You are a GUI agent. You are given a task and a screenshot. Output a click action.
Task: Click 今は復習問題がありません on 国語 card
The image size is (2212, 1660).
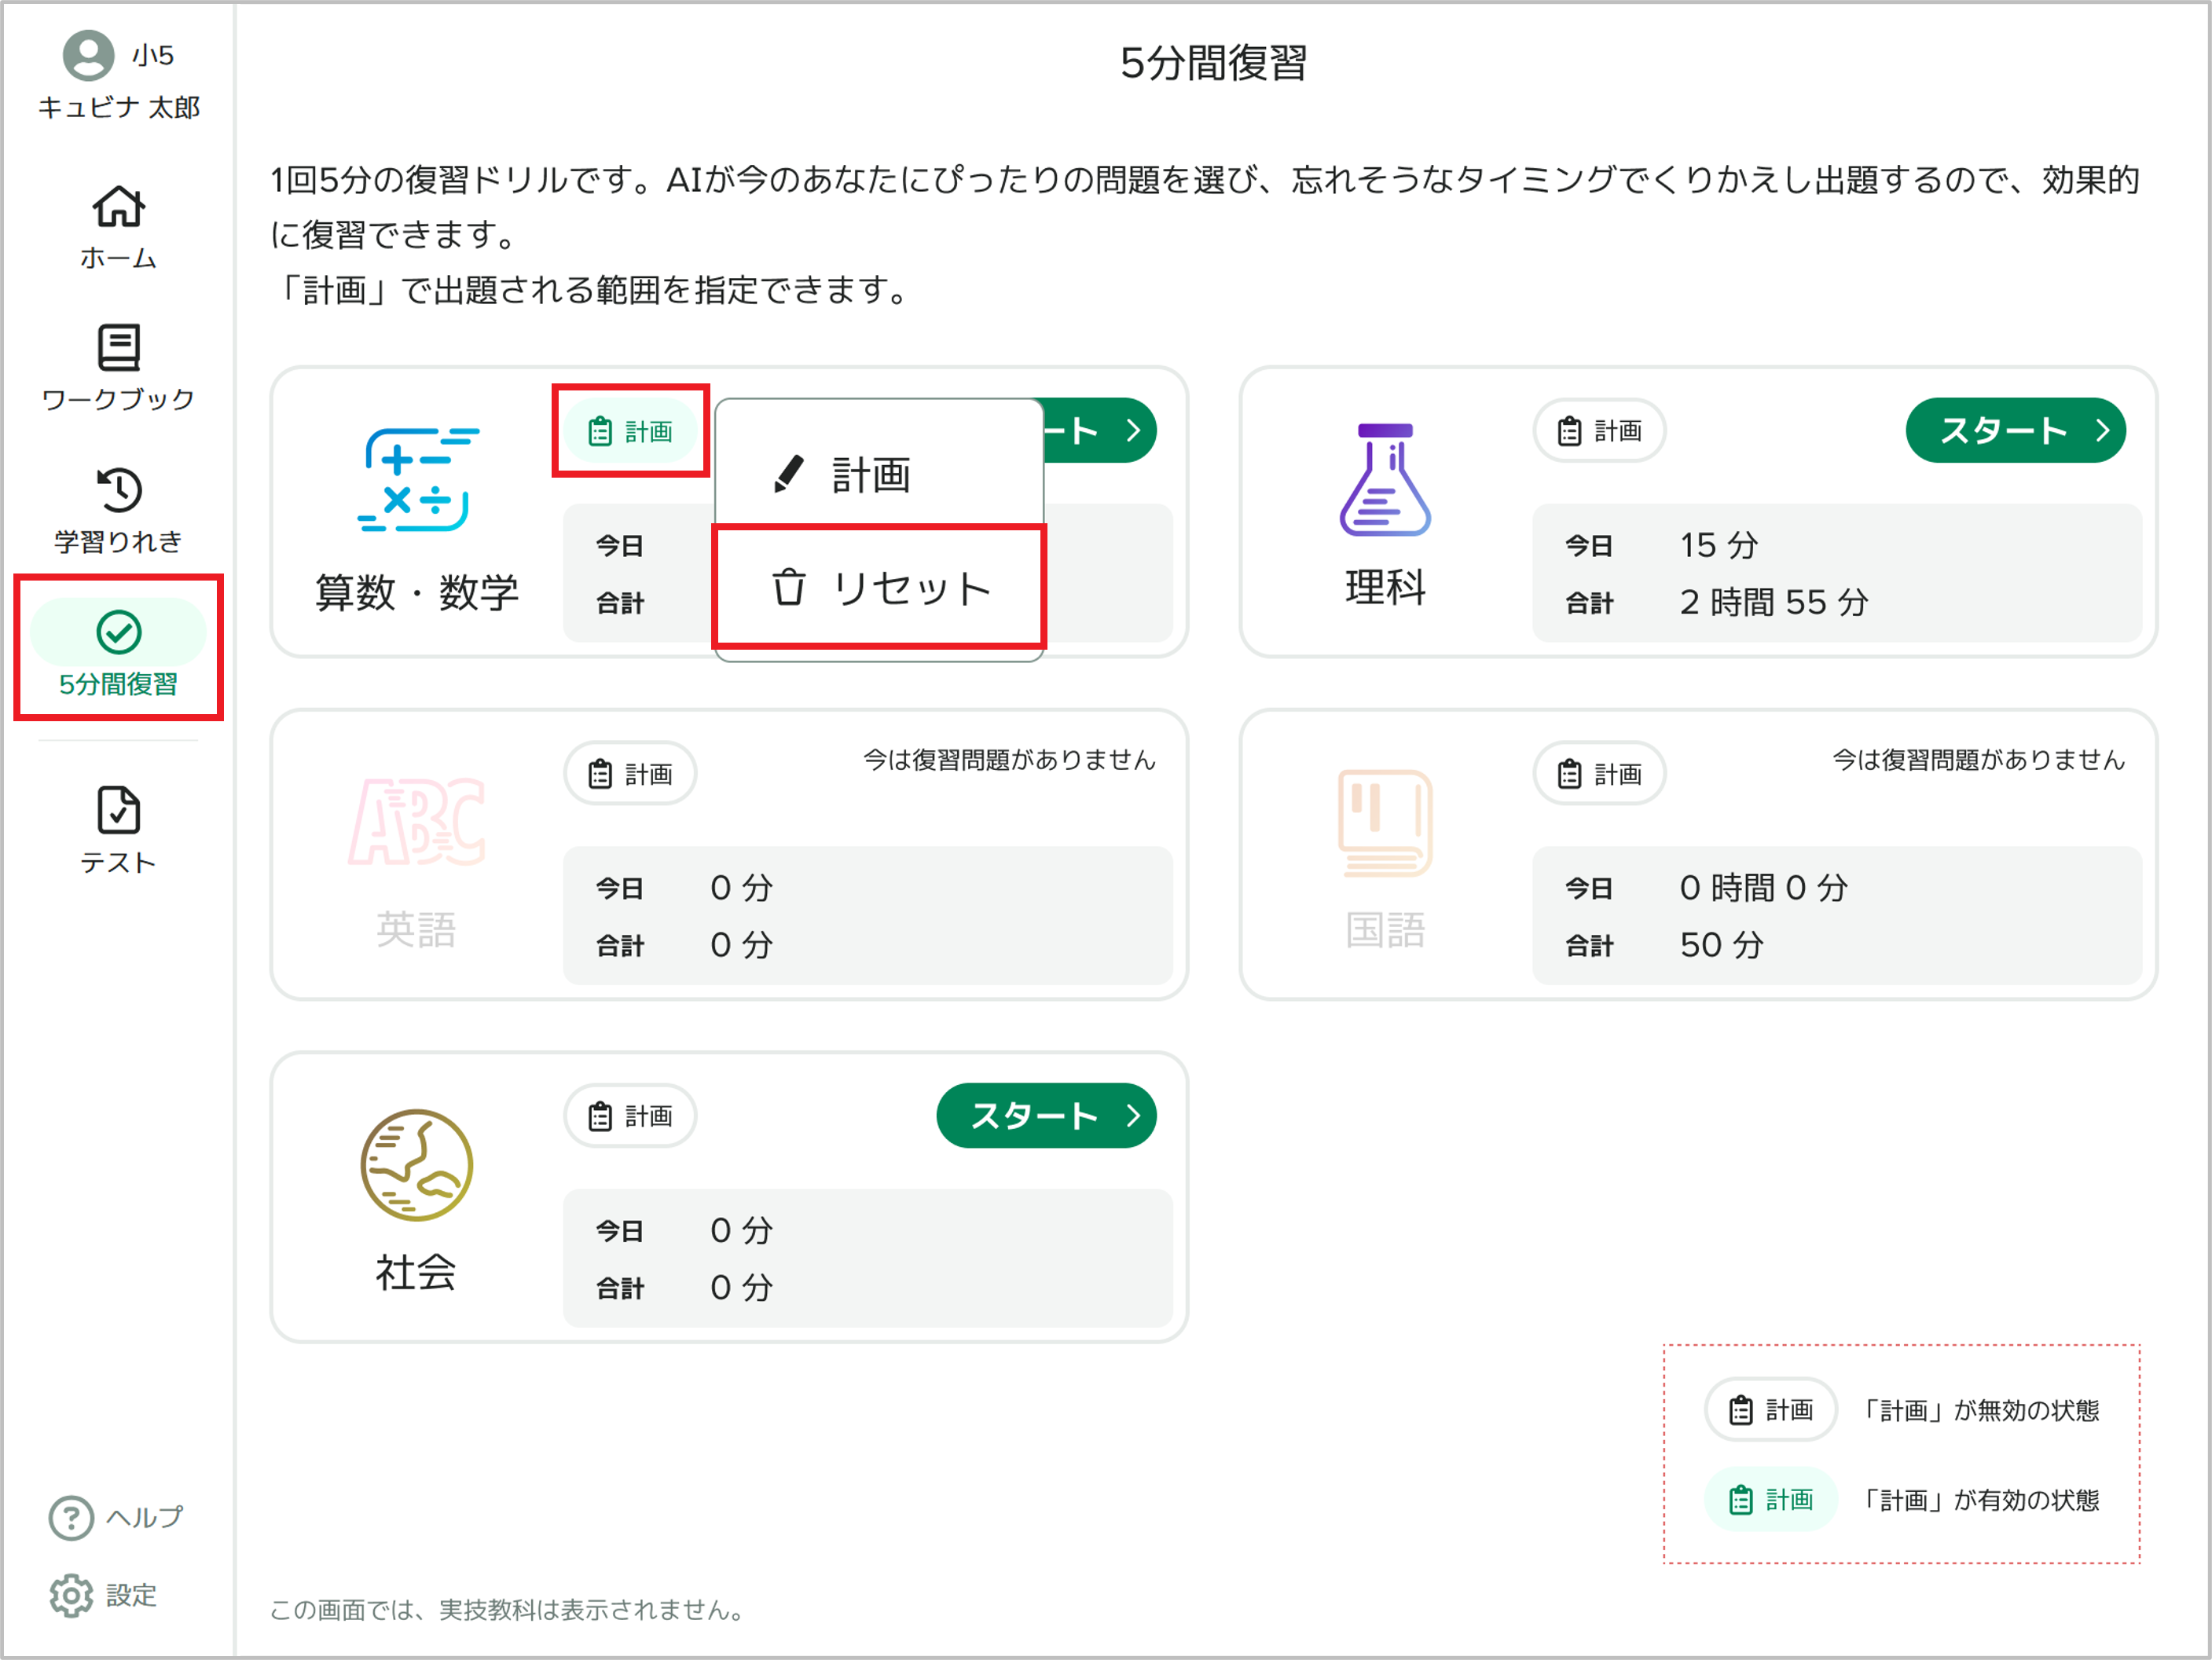click(1978, 760)
